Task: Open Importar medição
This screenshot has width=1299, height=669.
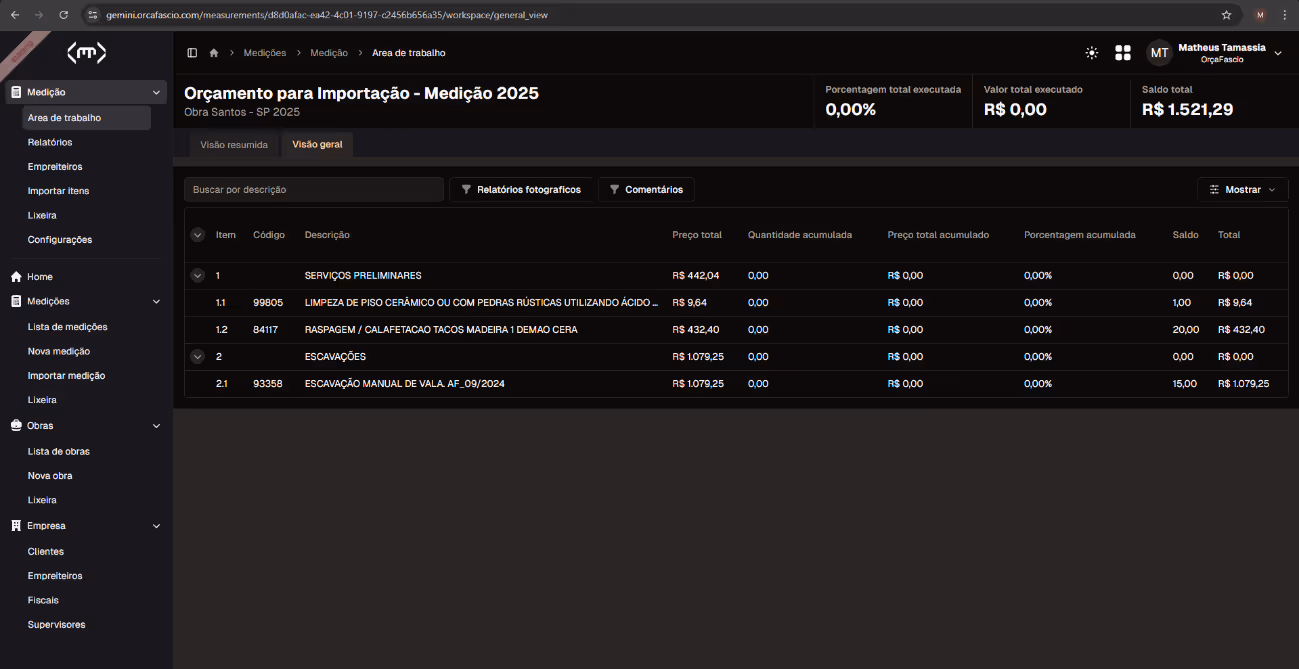Action: [66, 376]
